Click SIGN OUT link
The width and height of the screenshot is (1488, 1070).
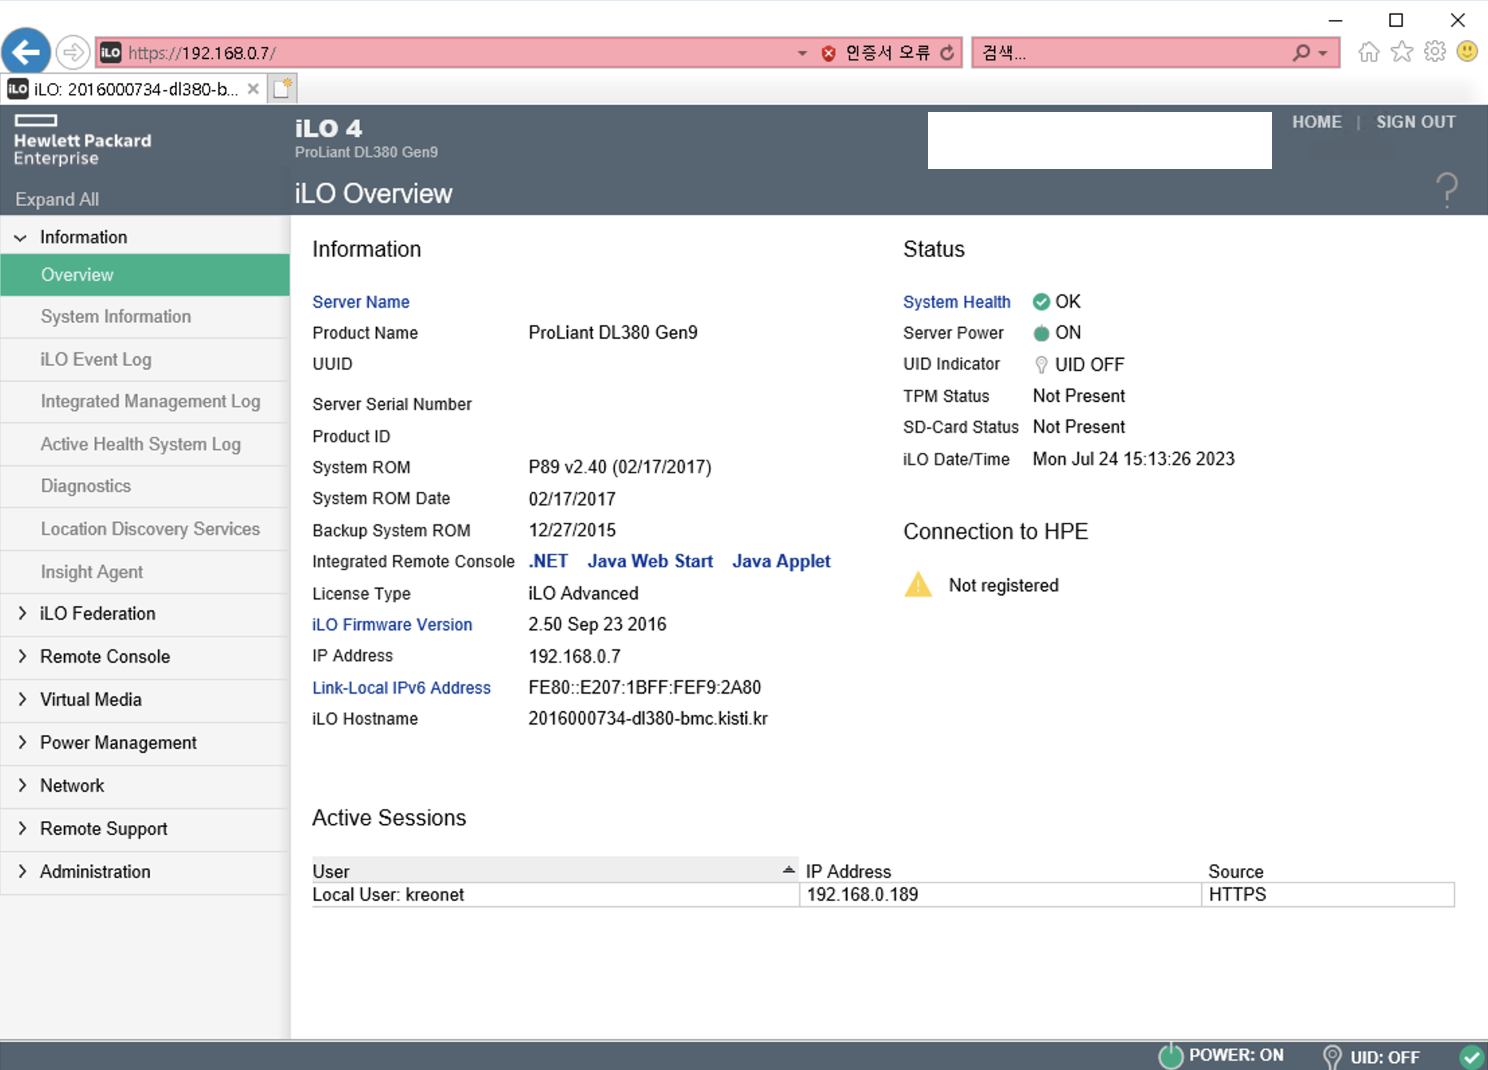(x=1415, y=122)
